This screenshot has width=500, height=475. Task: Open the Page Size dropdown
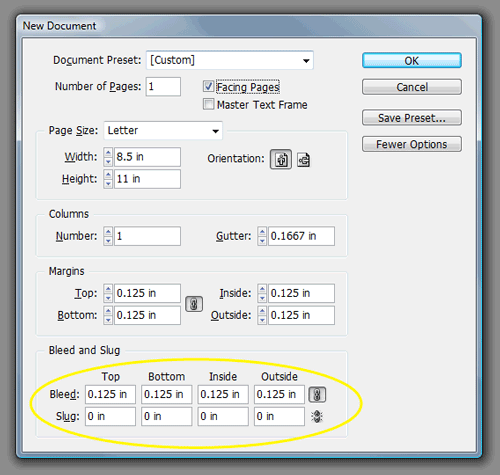click(x=163, y=130)
